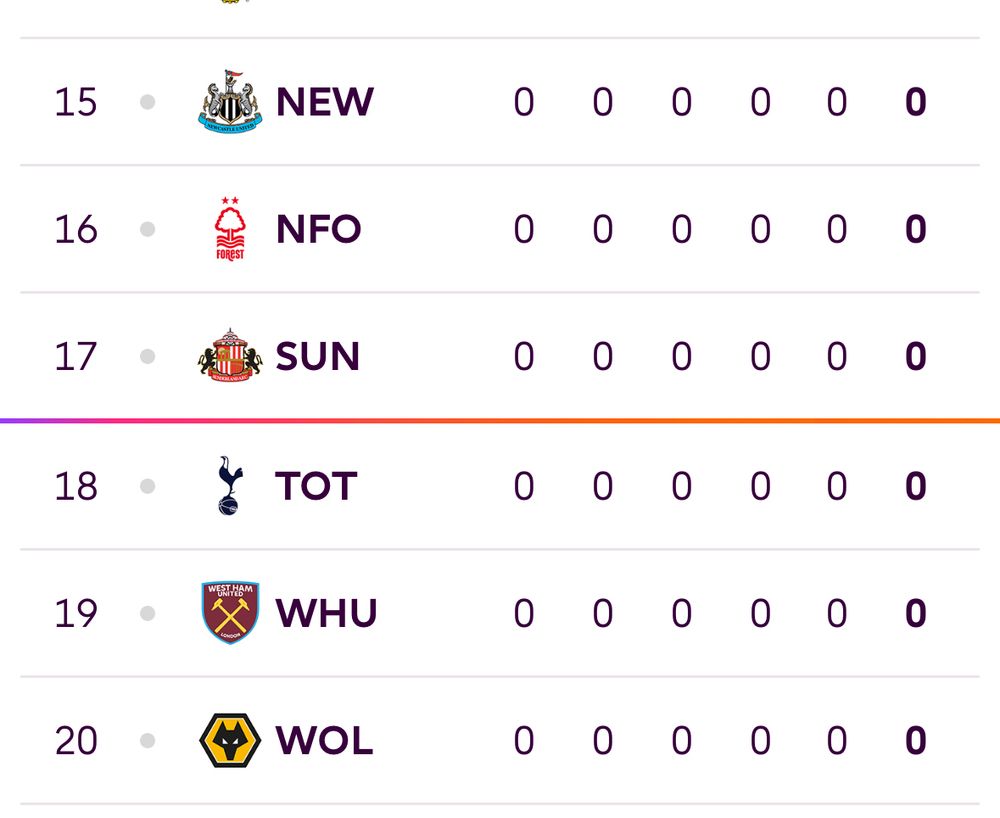This screenshot has width=1000, height=818.
Task: Tap the Wolves wolf-head crest
Action: tap(230, 740)
